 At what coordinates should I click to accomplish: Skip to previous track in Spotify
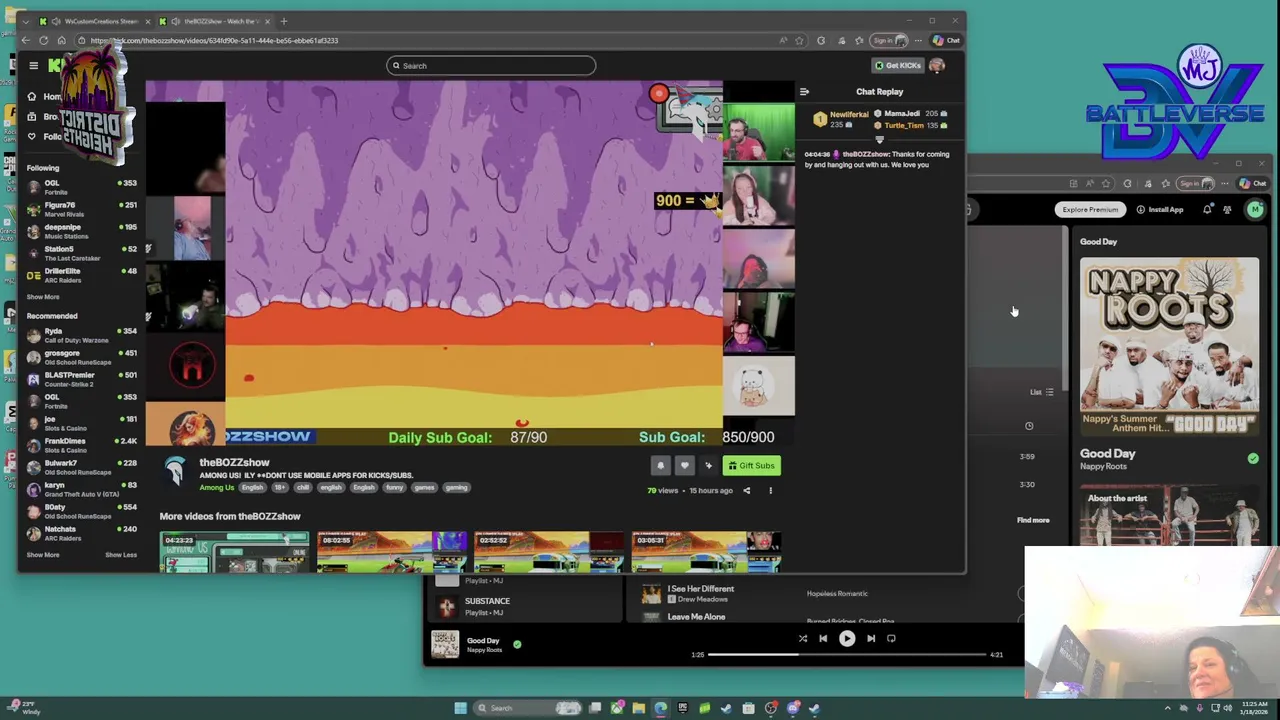pyautogui.click(x=823, y=638)
